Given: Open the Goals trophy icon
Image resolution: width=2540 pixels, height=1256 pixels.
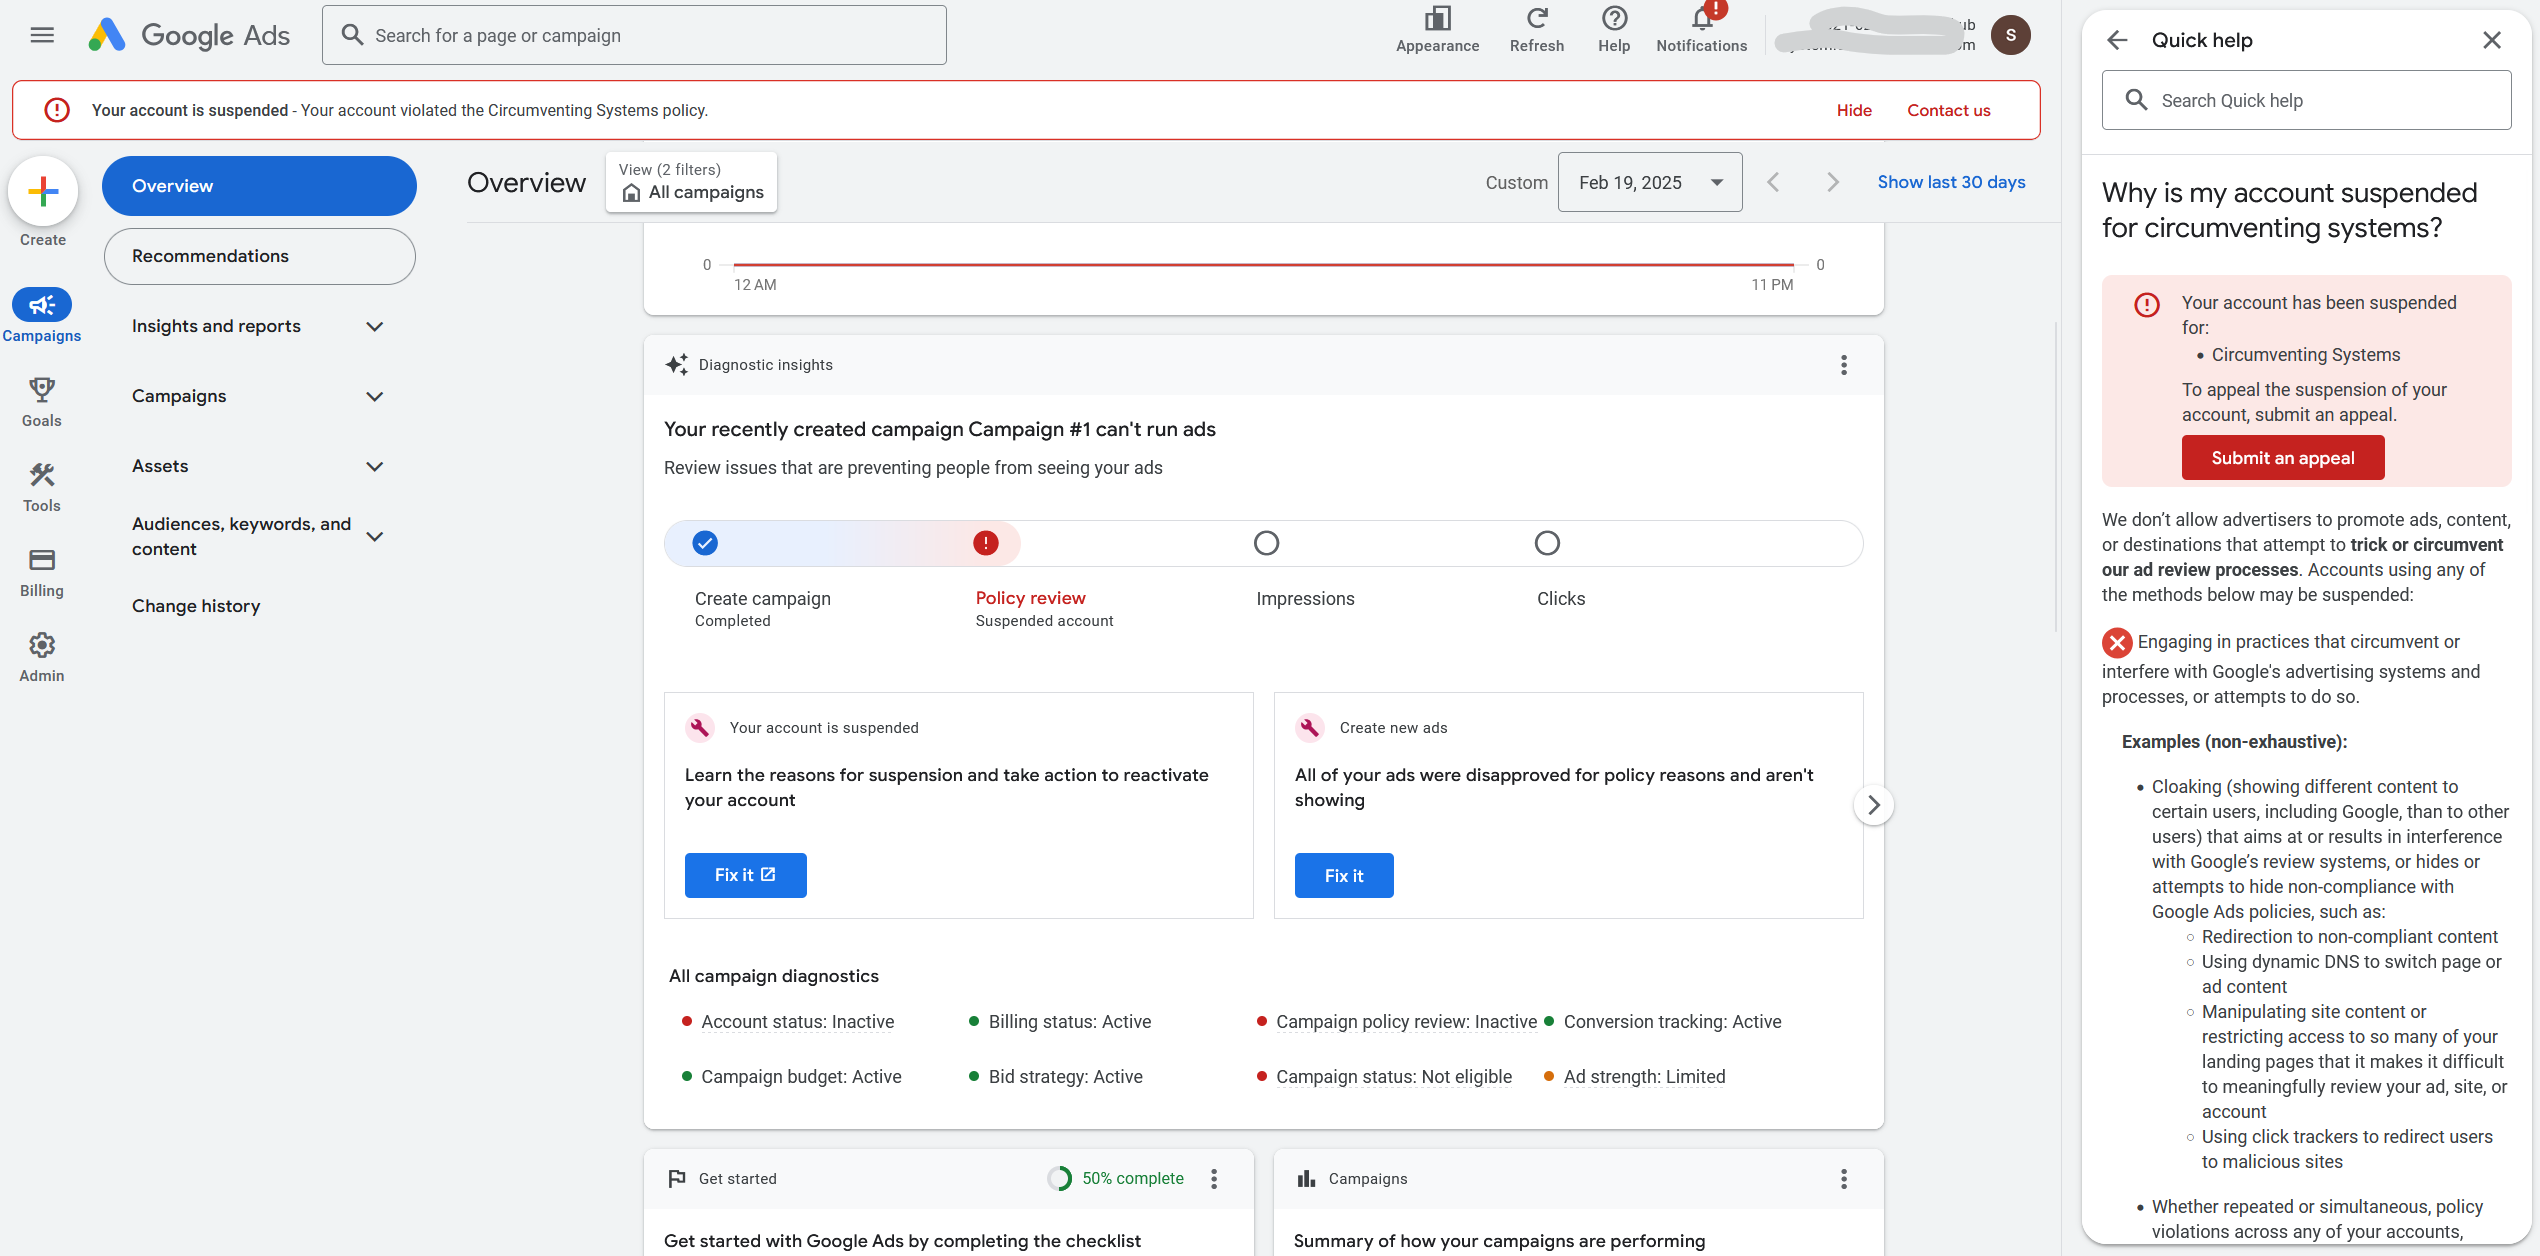Looking at the screenshot, I should (42, 390).
